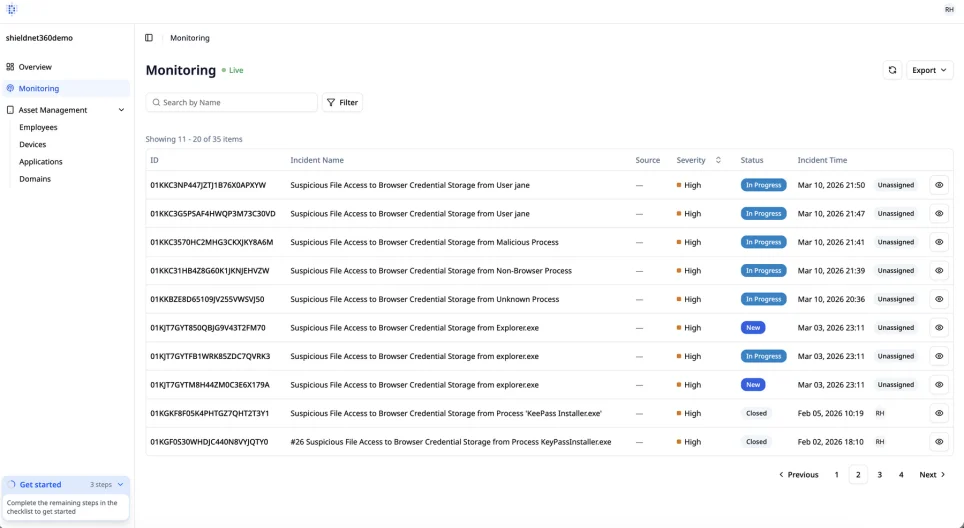Viewport: 964px width, 528px height.
Task: Click the Source column header
Action: tap(647, 160)
